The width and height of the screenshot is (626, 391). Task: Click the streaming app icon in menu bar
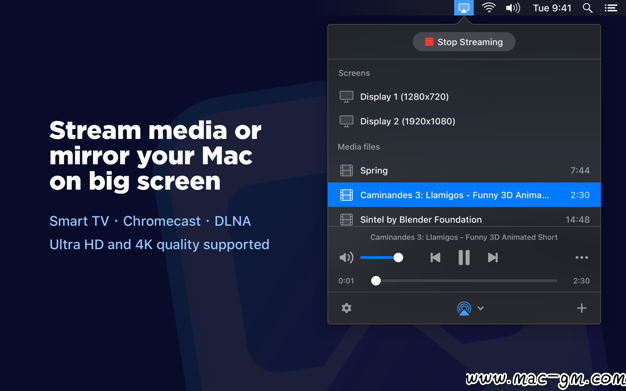[x=464, y=8]
